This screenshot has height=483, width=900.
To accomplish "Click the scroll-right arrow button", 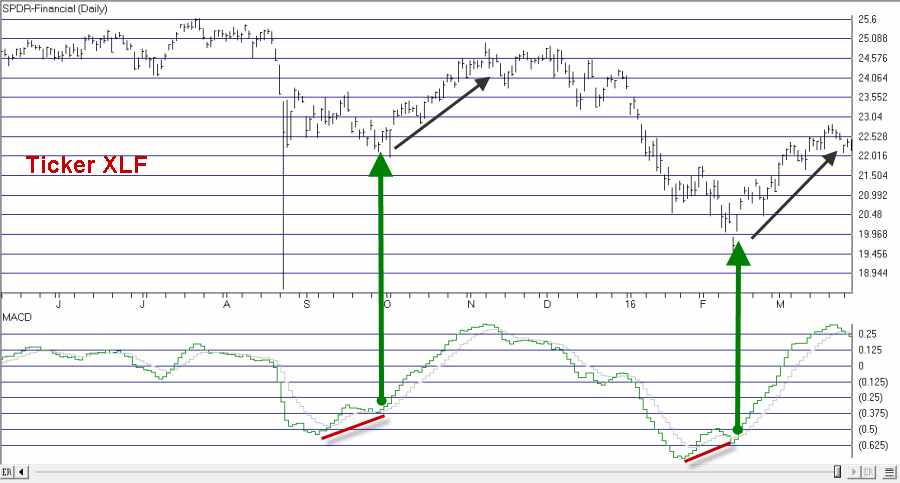I will point(854,472).
